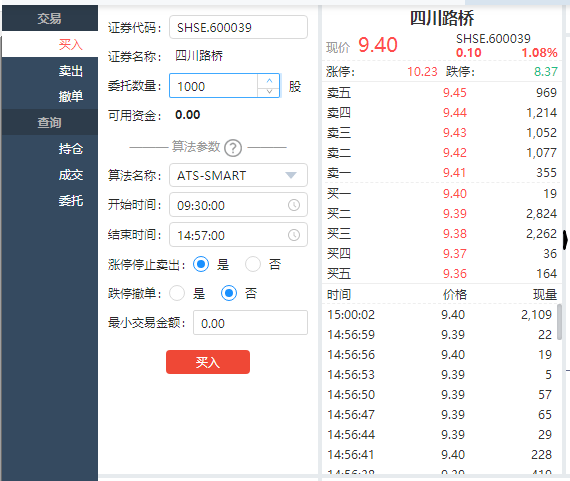This screenshot has height=481, width=570.
Task: Open the 撤单 (cancel order) menu item
Action: tap(50, 96)
